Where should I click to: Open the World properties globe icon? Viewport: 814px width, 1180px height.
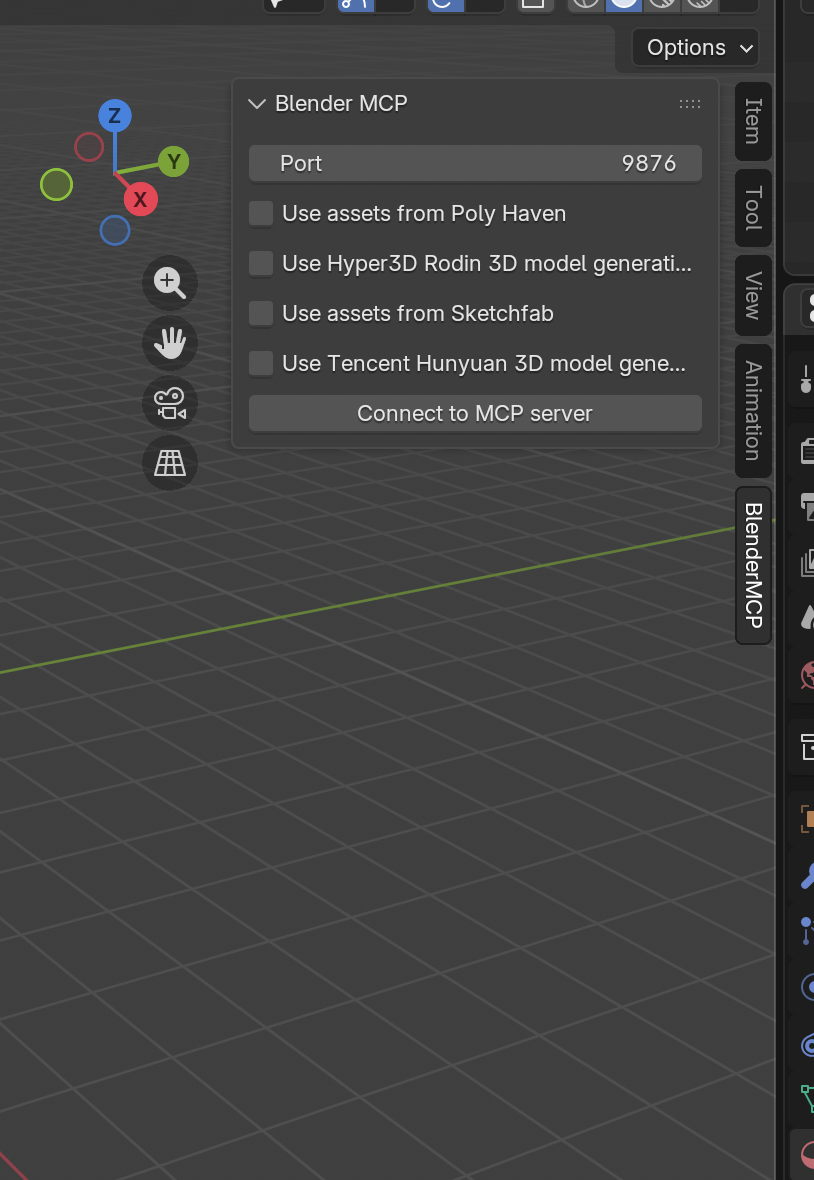[807, 675]
